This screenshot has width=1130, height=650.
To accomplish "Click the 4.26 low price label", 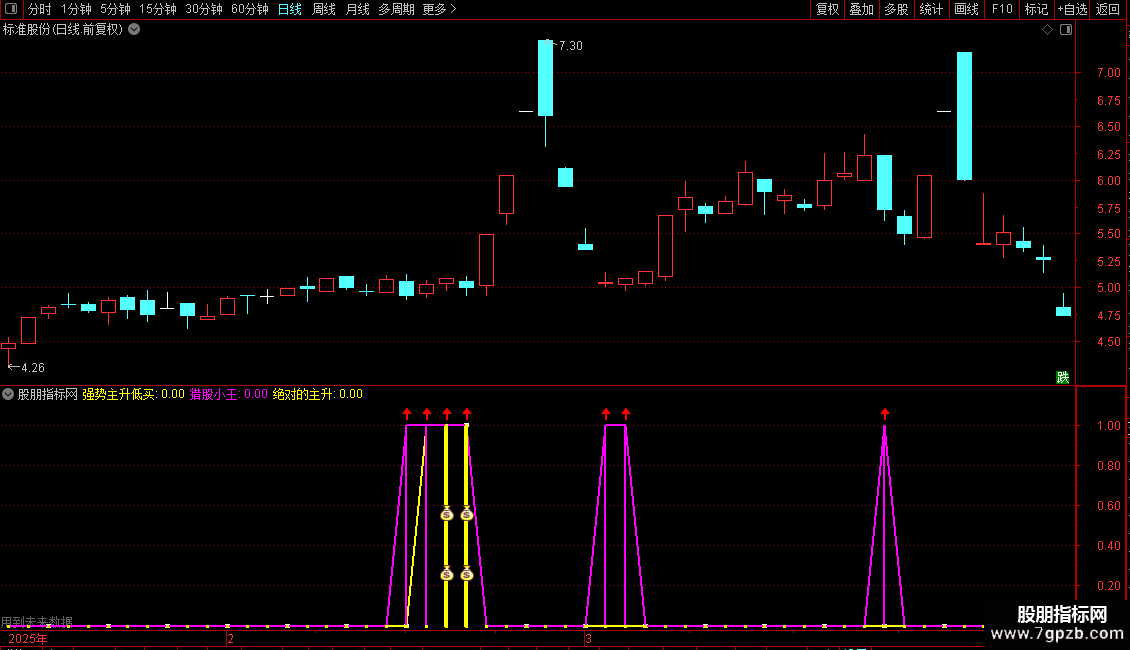I will point(33,368).
